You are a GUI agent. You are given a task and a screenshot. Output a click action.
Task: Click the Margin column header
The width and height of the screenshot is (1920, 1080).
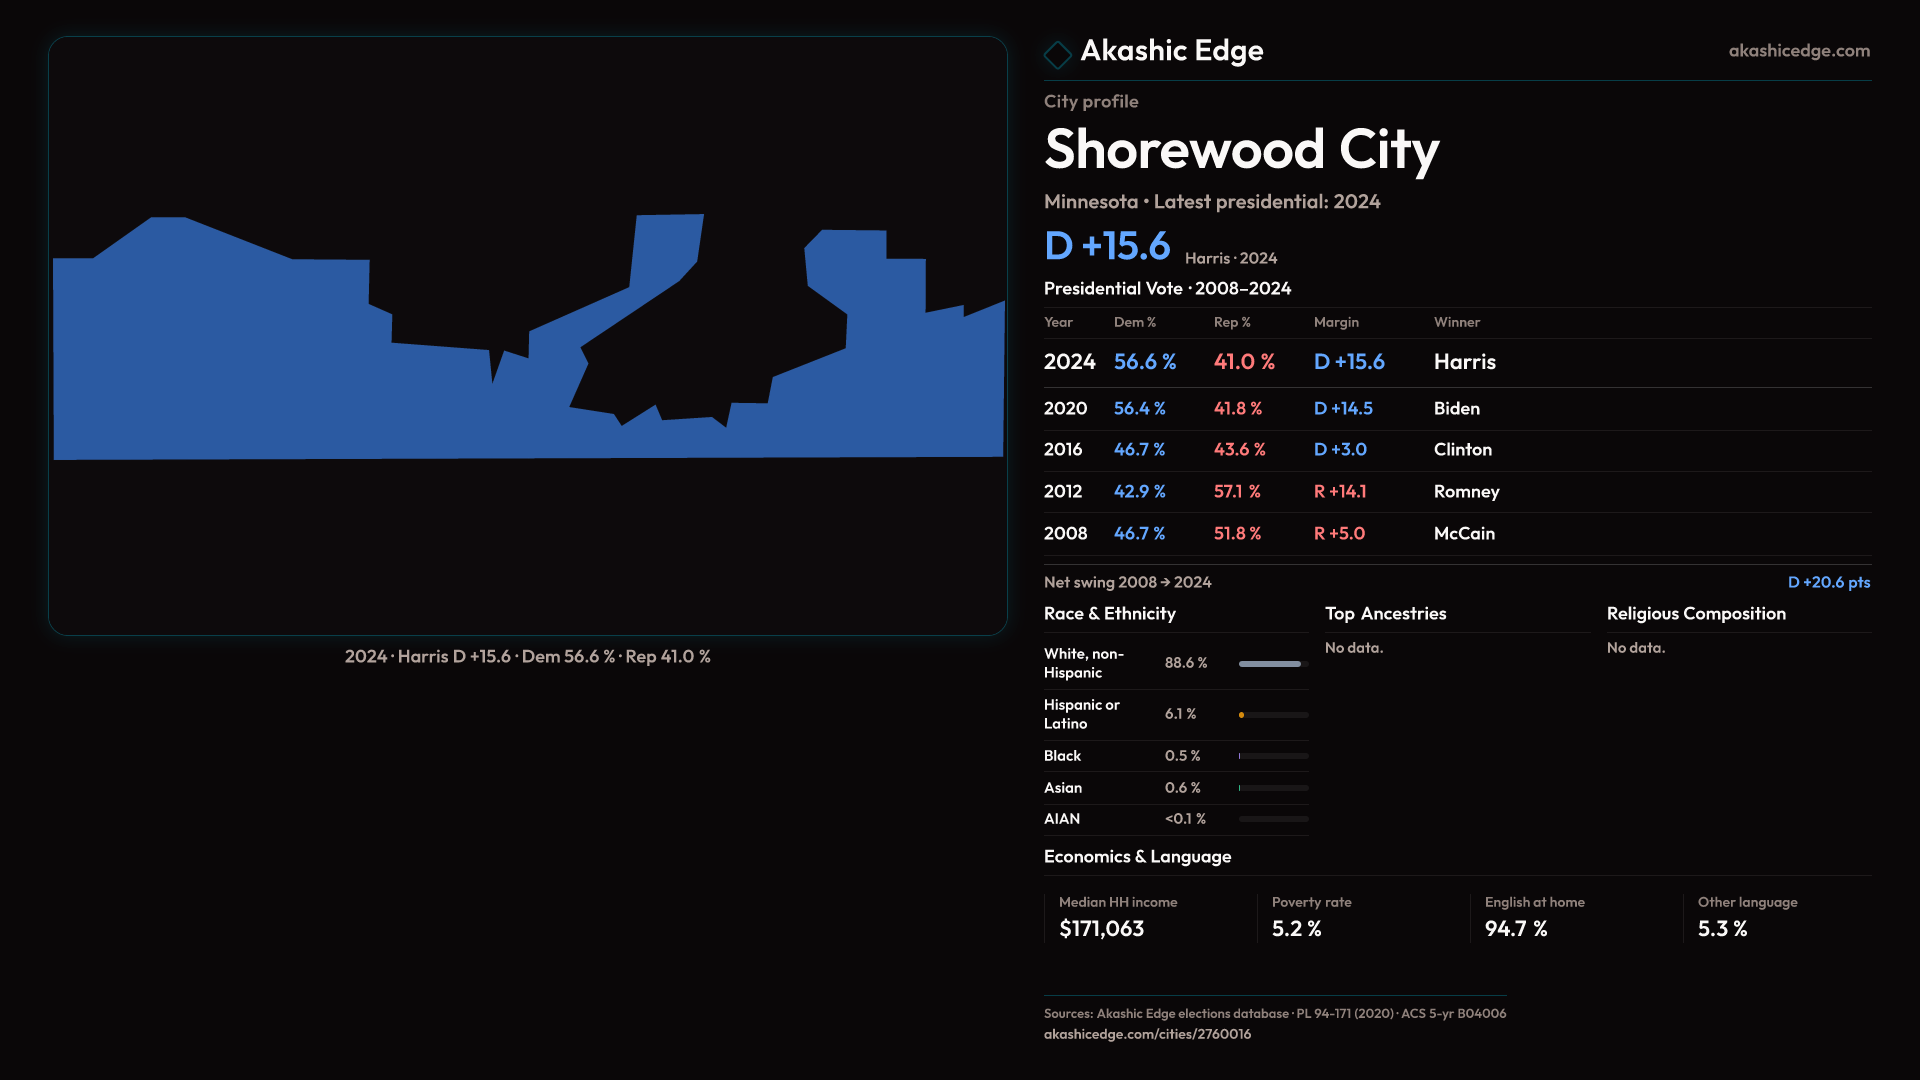click(x=1336, y=322)
